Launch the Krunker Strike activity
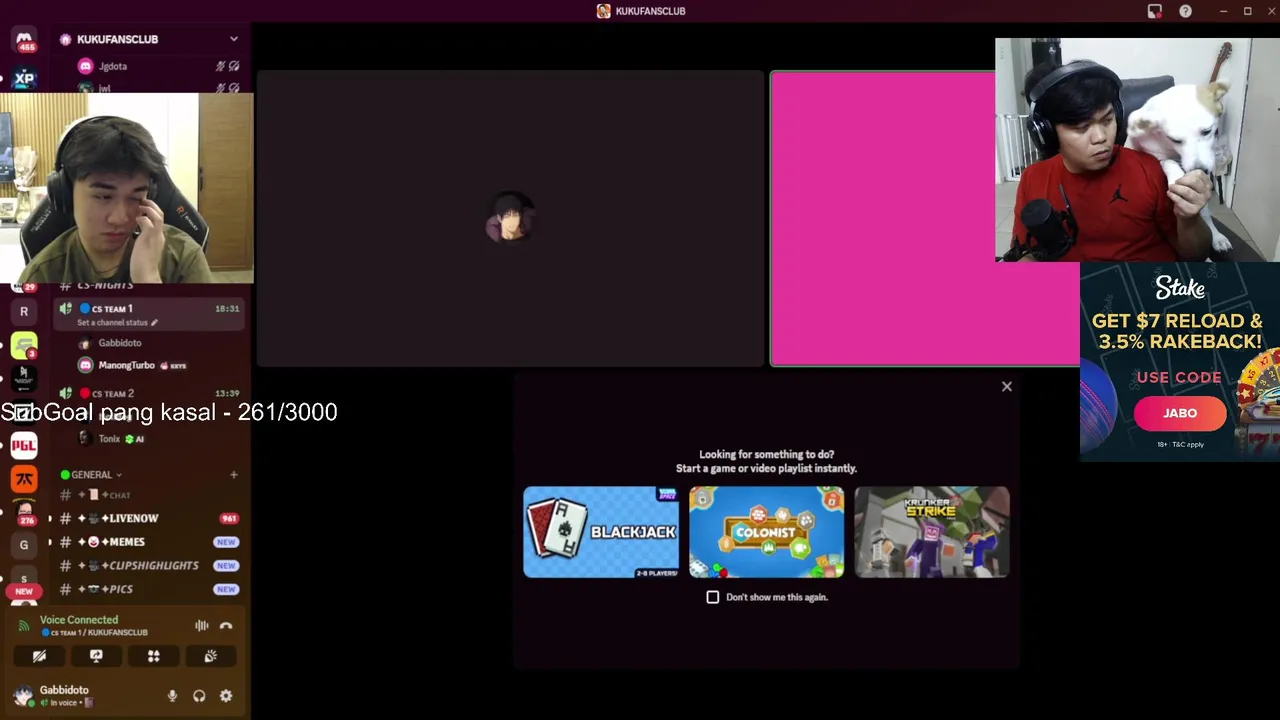Screen dimensions: 1280x720 [x=932, y=532]
